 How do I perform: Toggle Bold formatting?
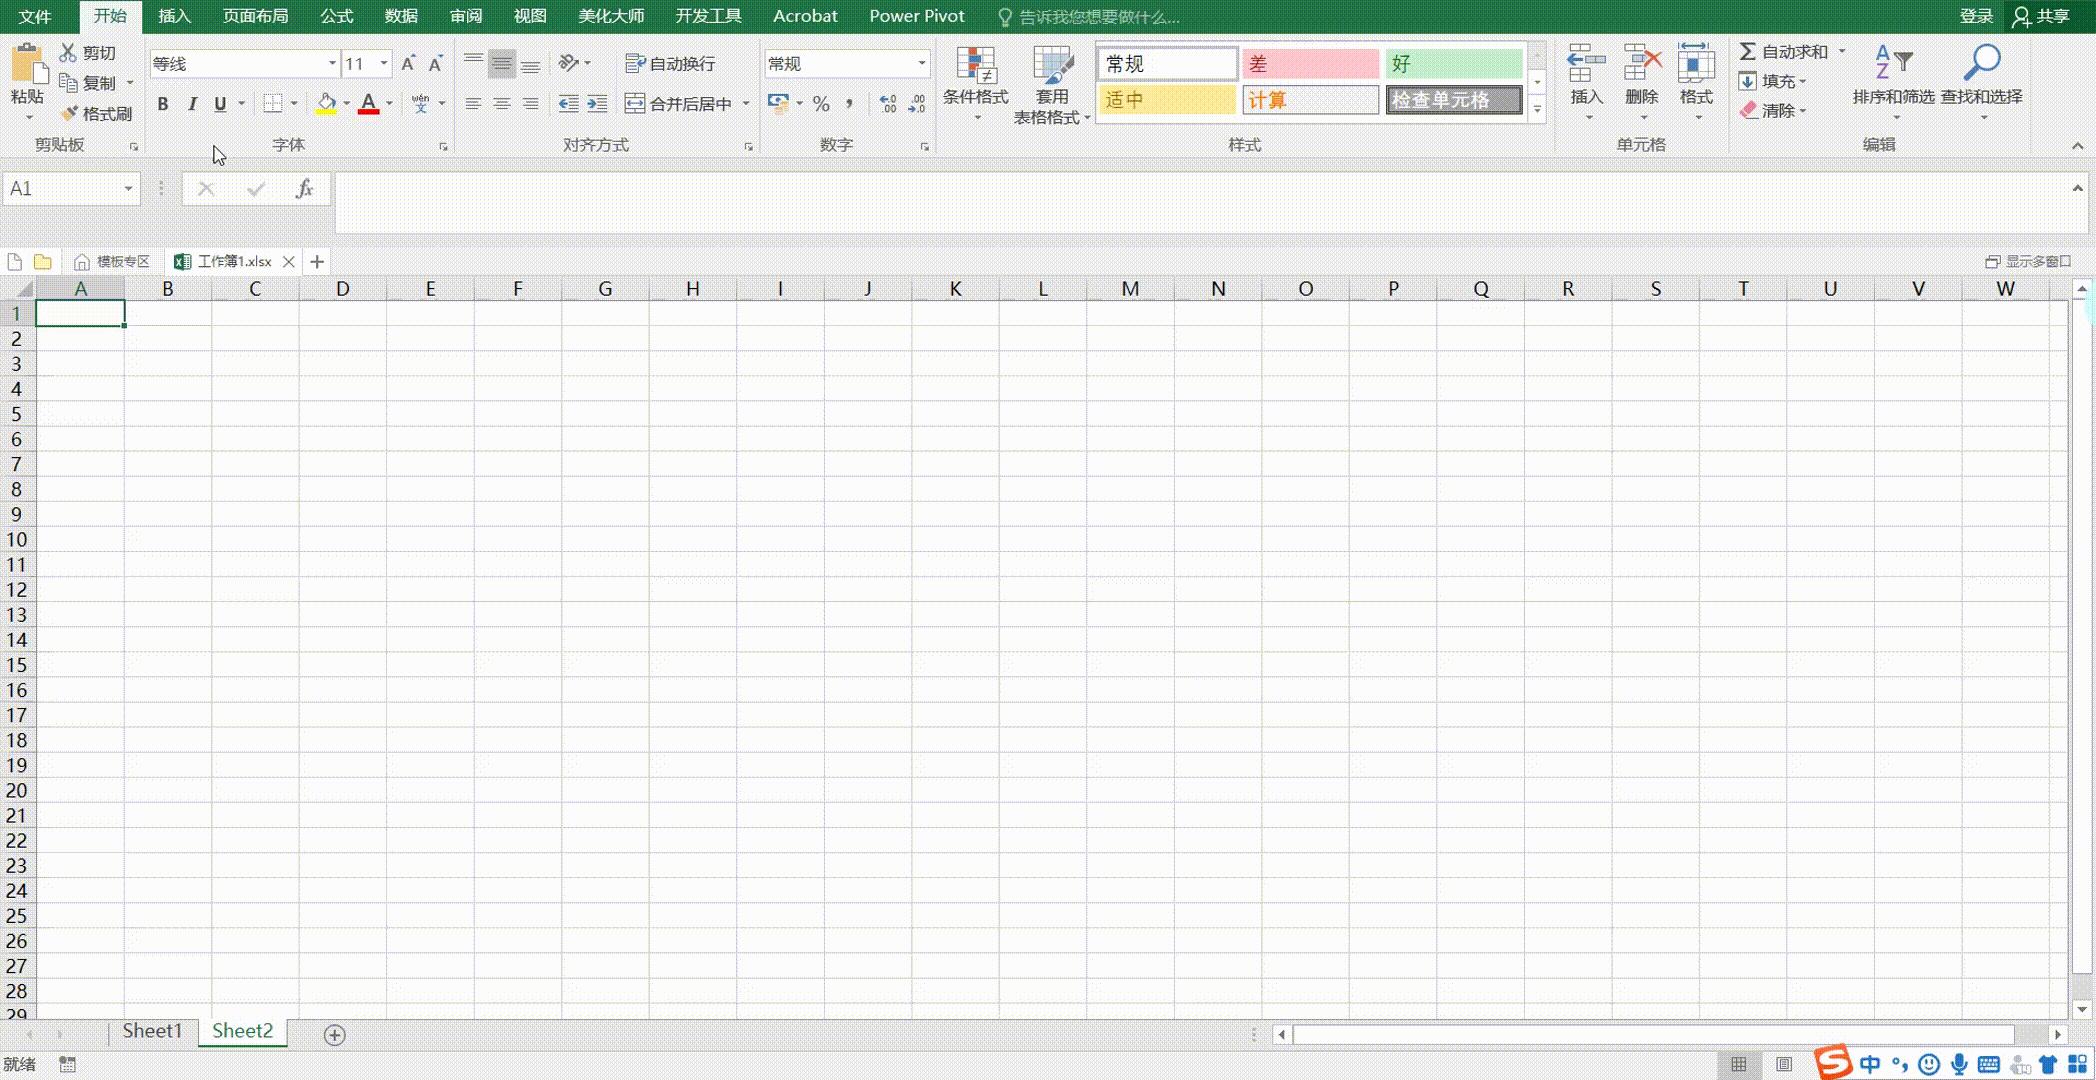[x=163, y=103]
